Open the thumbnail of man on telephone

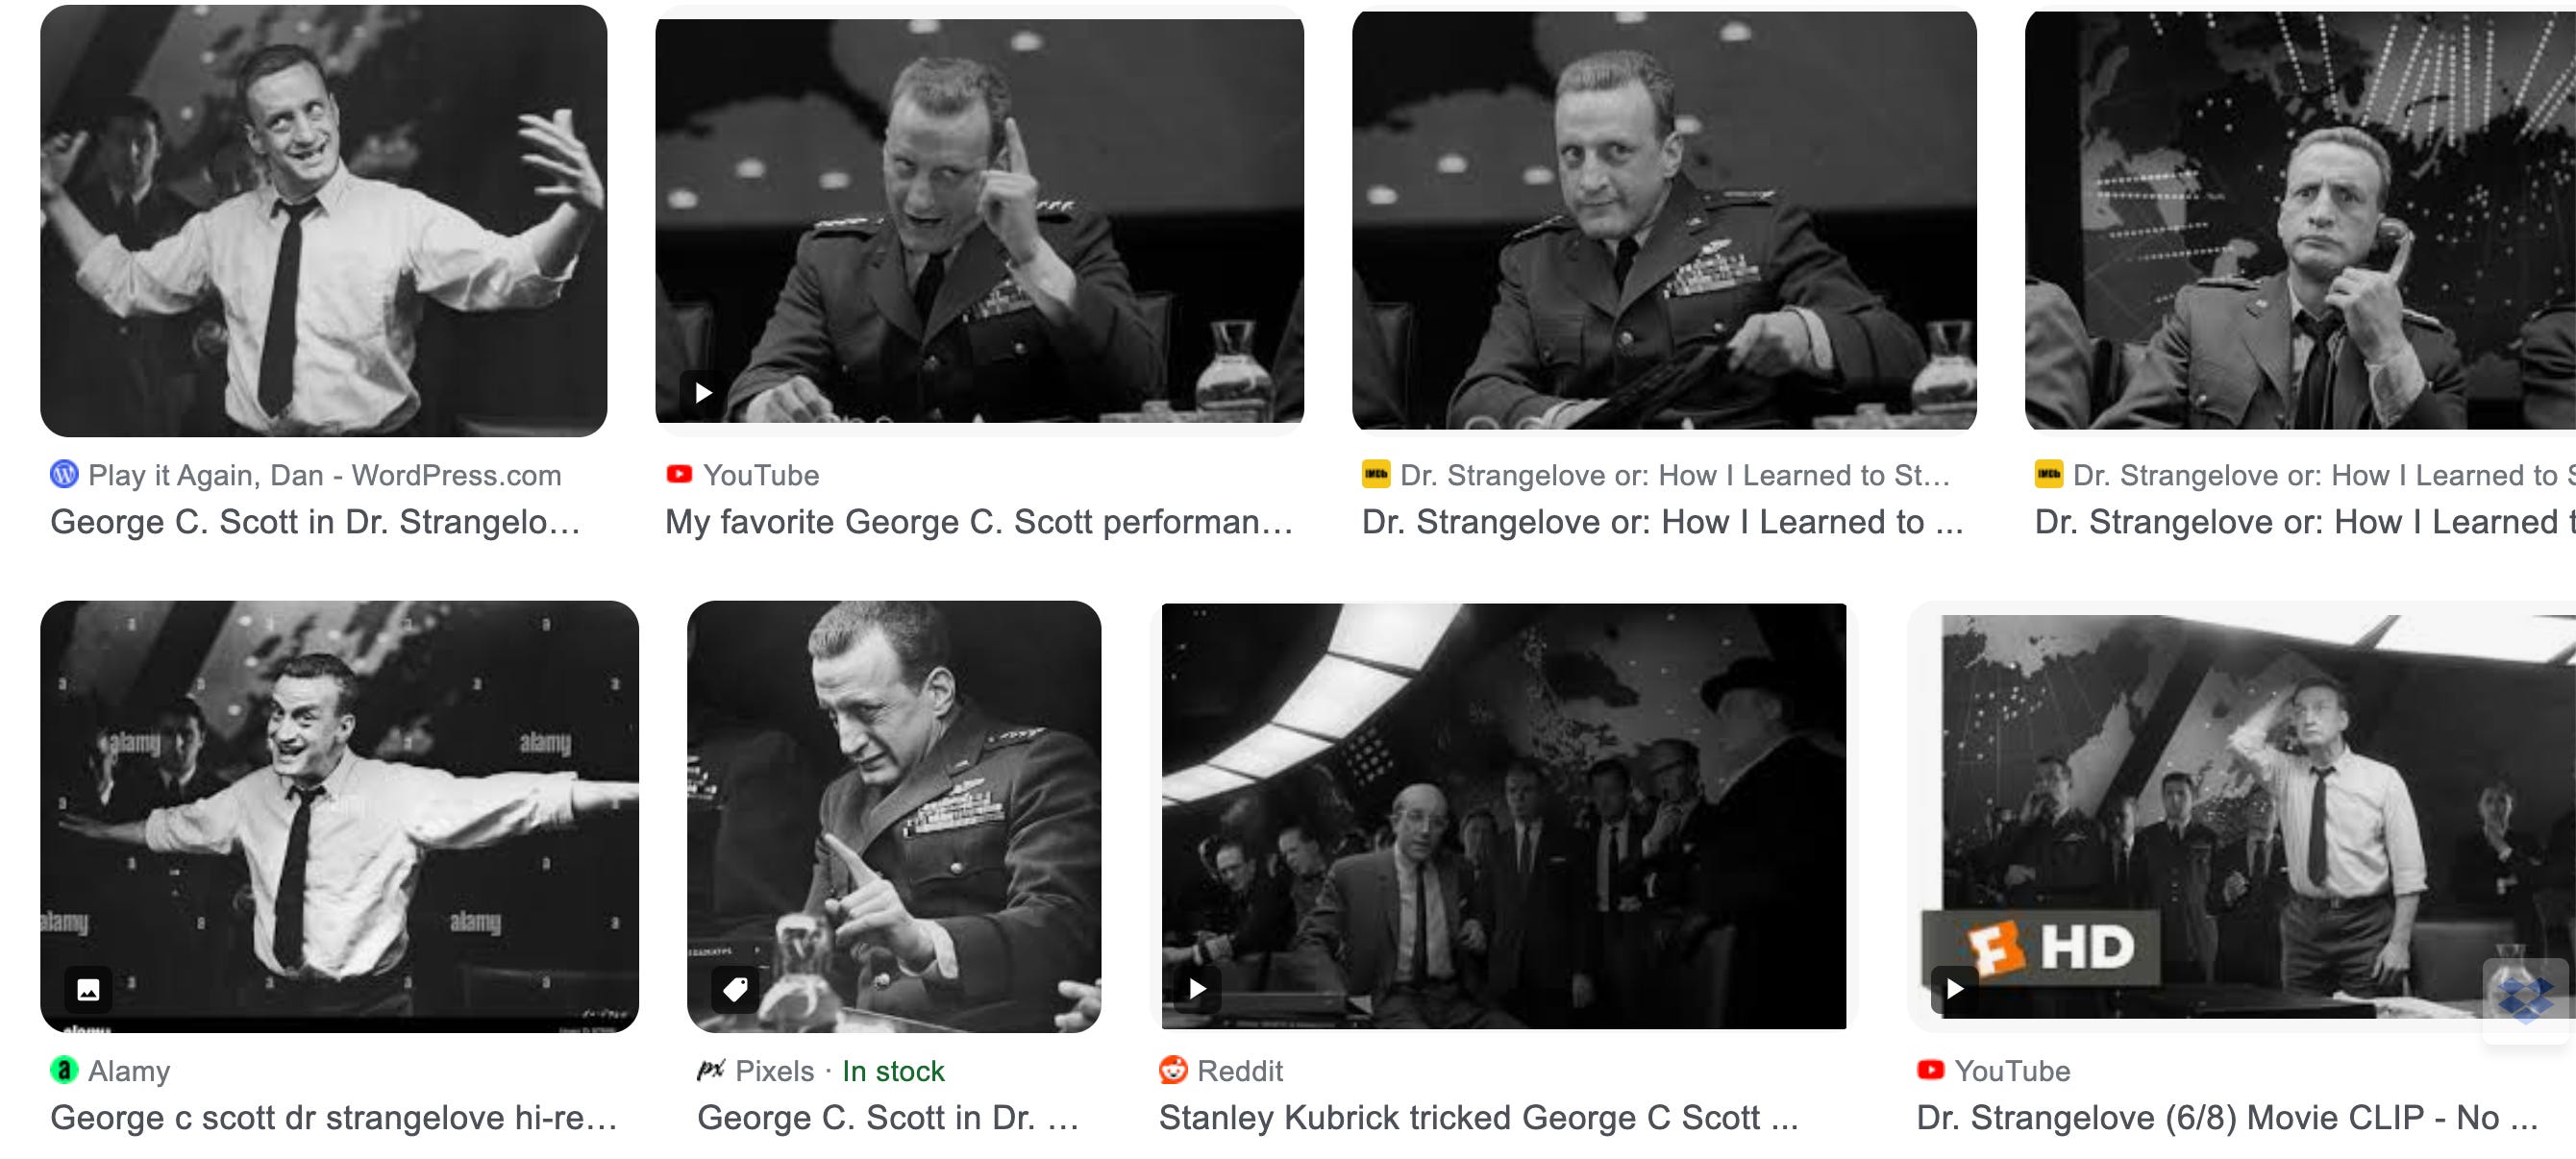point(2300,220)
